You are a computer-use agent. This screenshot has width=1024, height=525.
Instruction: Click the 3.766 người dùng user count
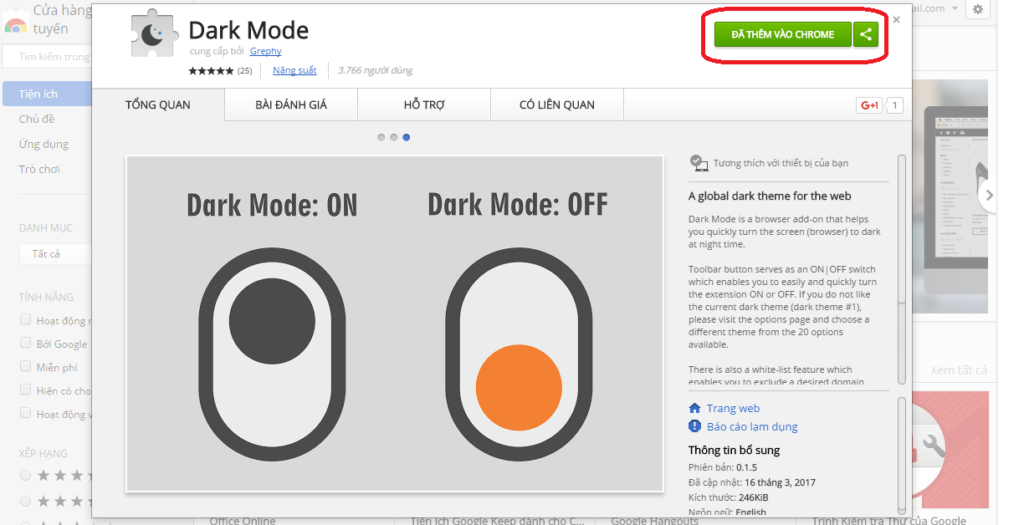pyautogui.click(x=376, y=71)
